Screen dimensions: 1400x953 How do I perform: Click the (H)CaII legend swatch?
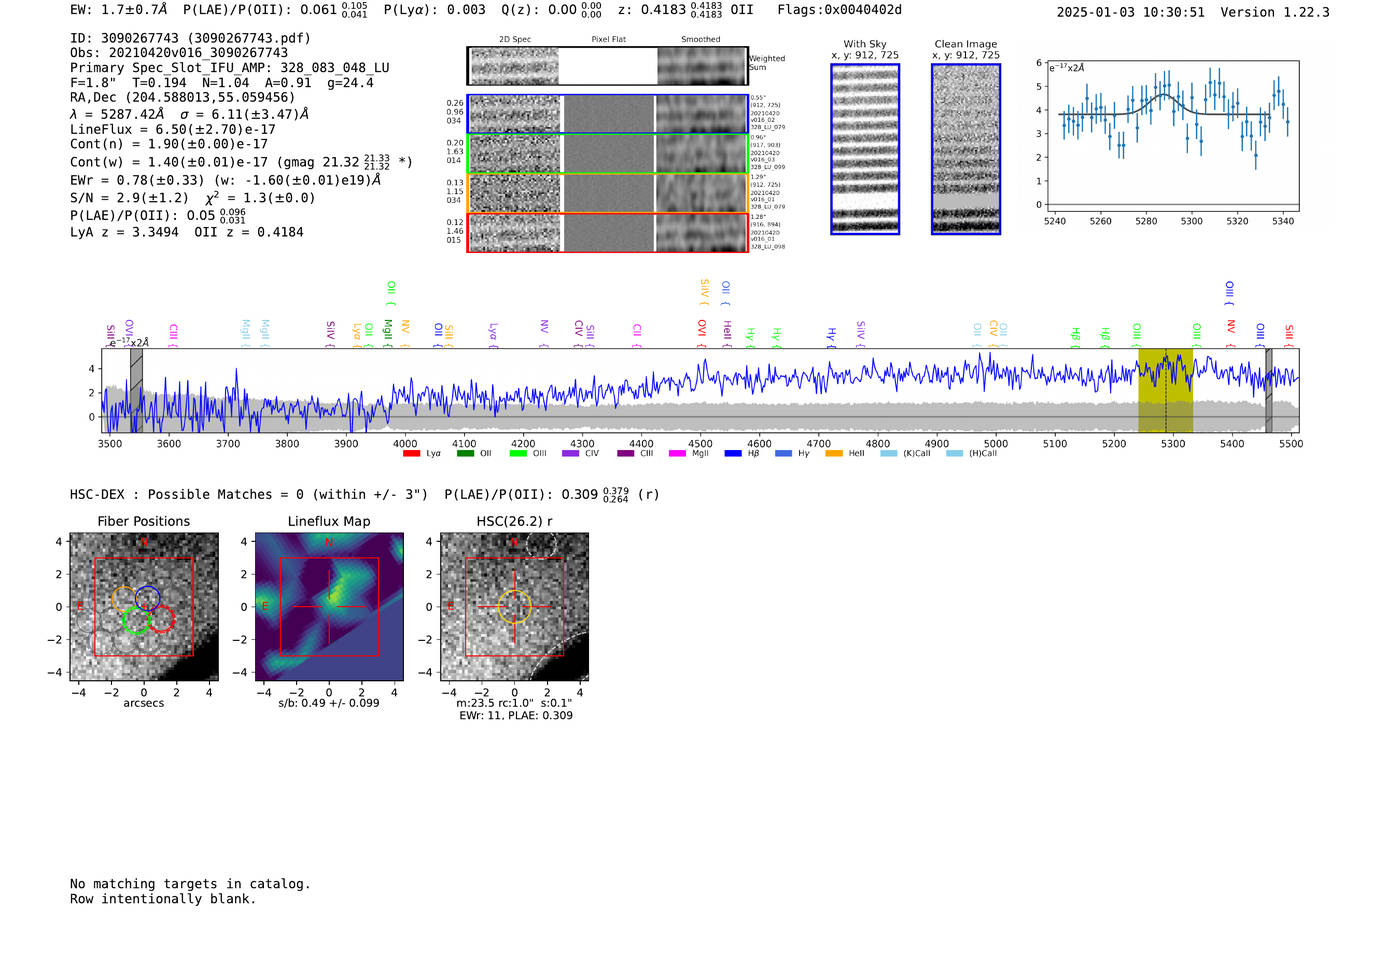point(954,454)
